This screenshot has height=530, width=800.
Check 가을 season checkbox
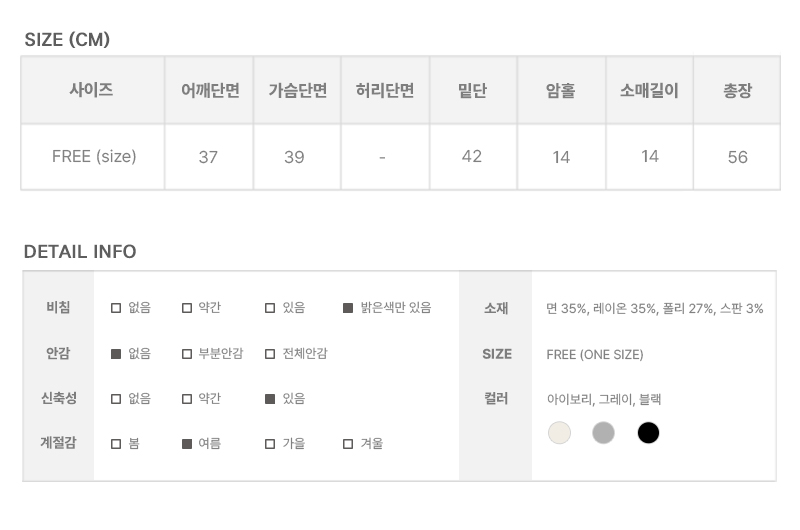pos(270,444)
